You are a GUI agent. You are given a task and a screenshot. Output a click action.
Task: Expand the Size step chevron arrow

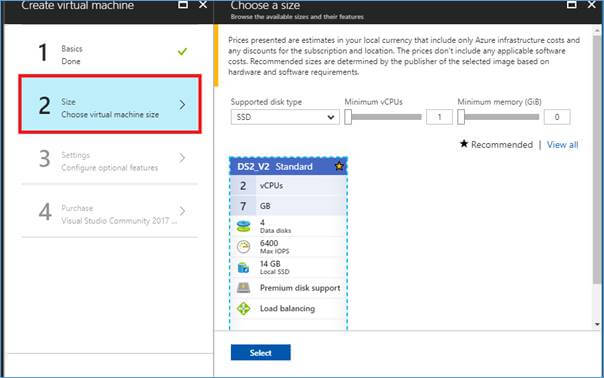point(182,104)
